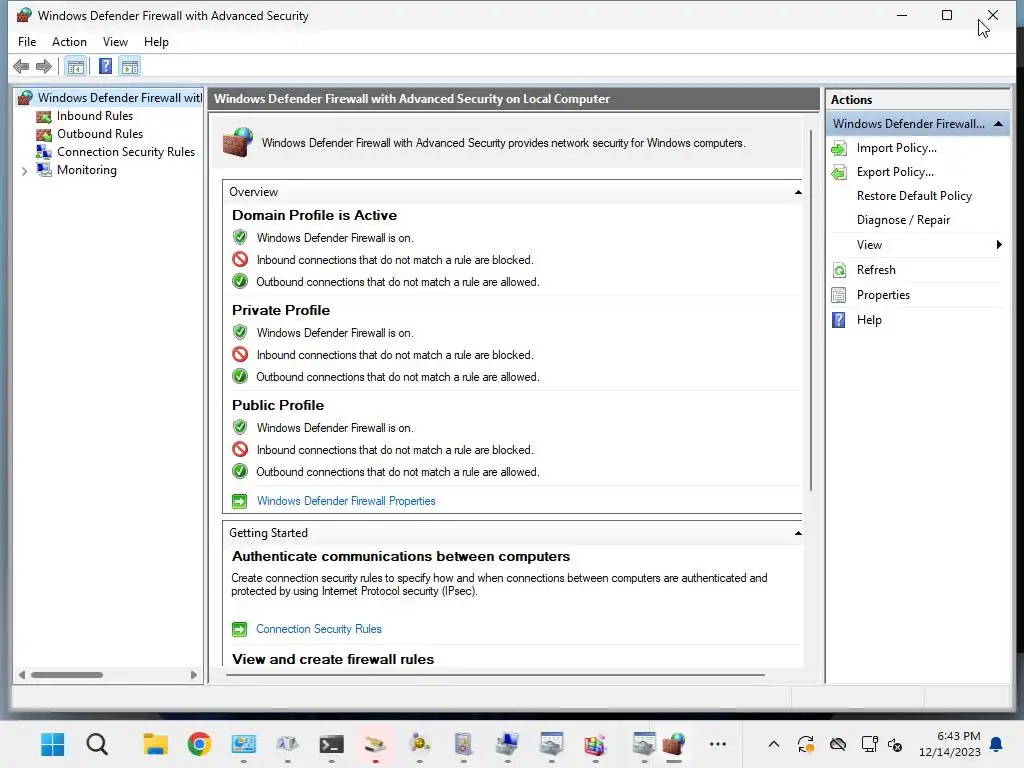
Task: Click taskbar overflow three dots
Action: (x=718, y=744)
